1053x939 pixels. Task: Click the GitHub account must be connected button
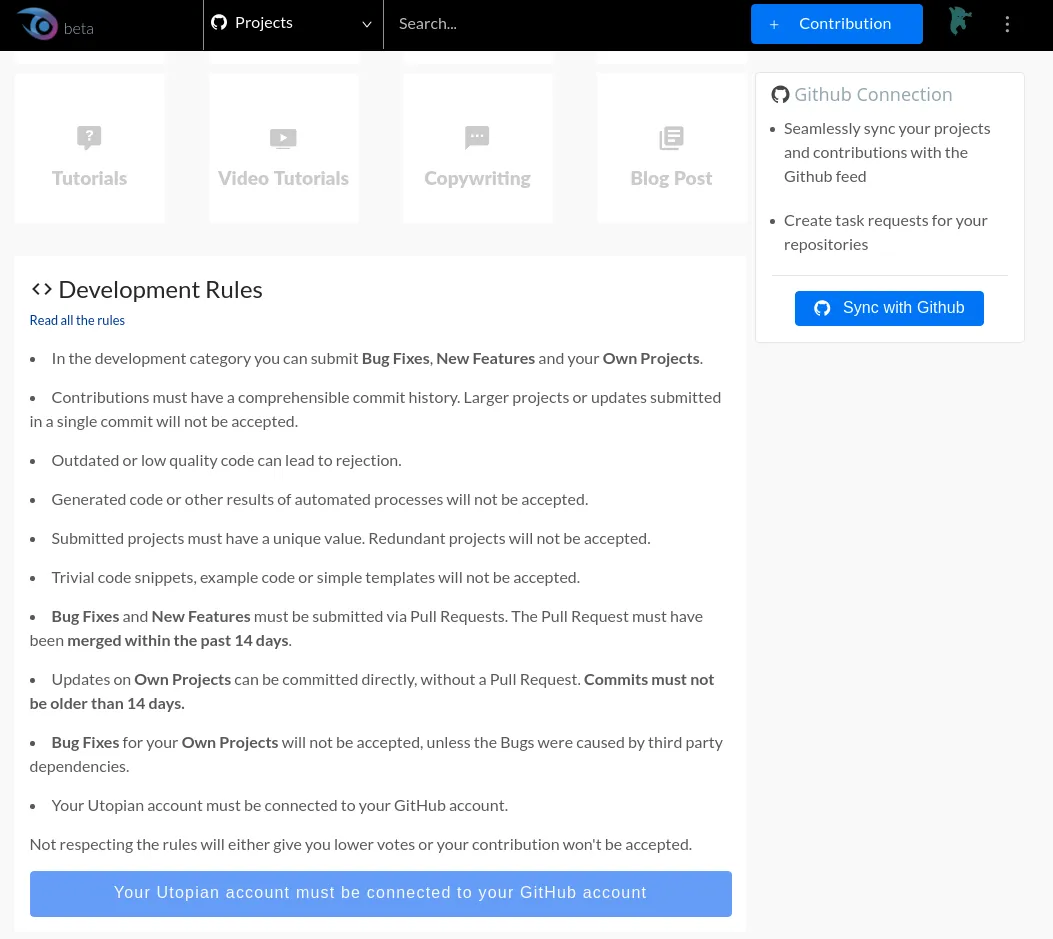click(381, 893)
